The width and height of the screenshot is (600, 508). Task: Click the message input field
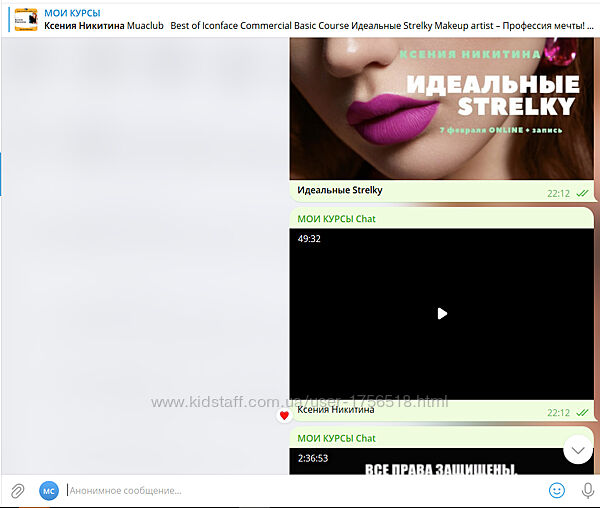click(300, 490)
